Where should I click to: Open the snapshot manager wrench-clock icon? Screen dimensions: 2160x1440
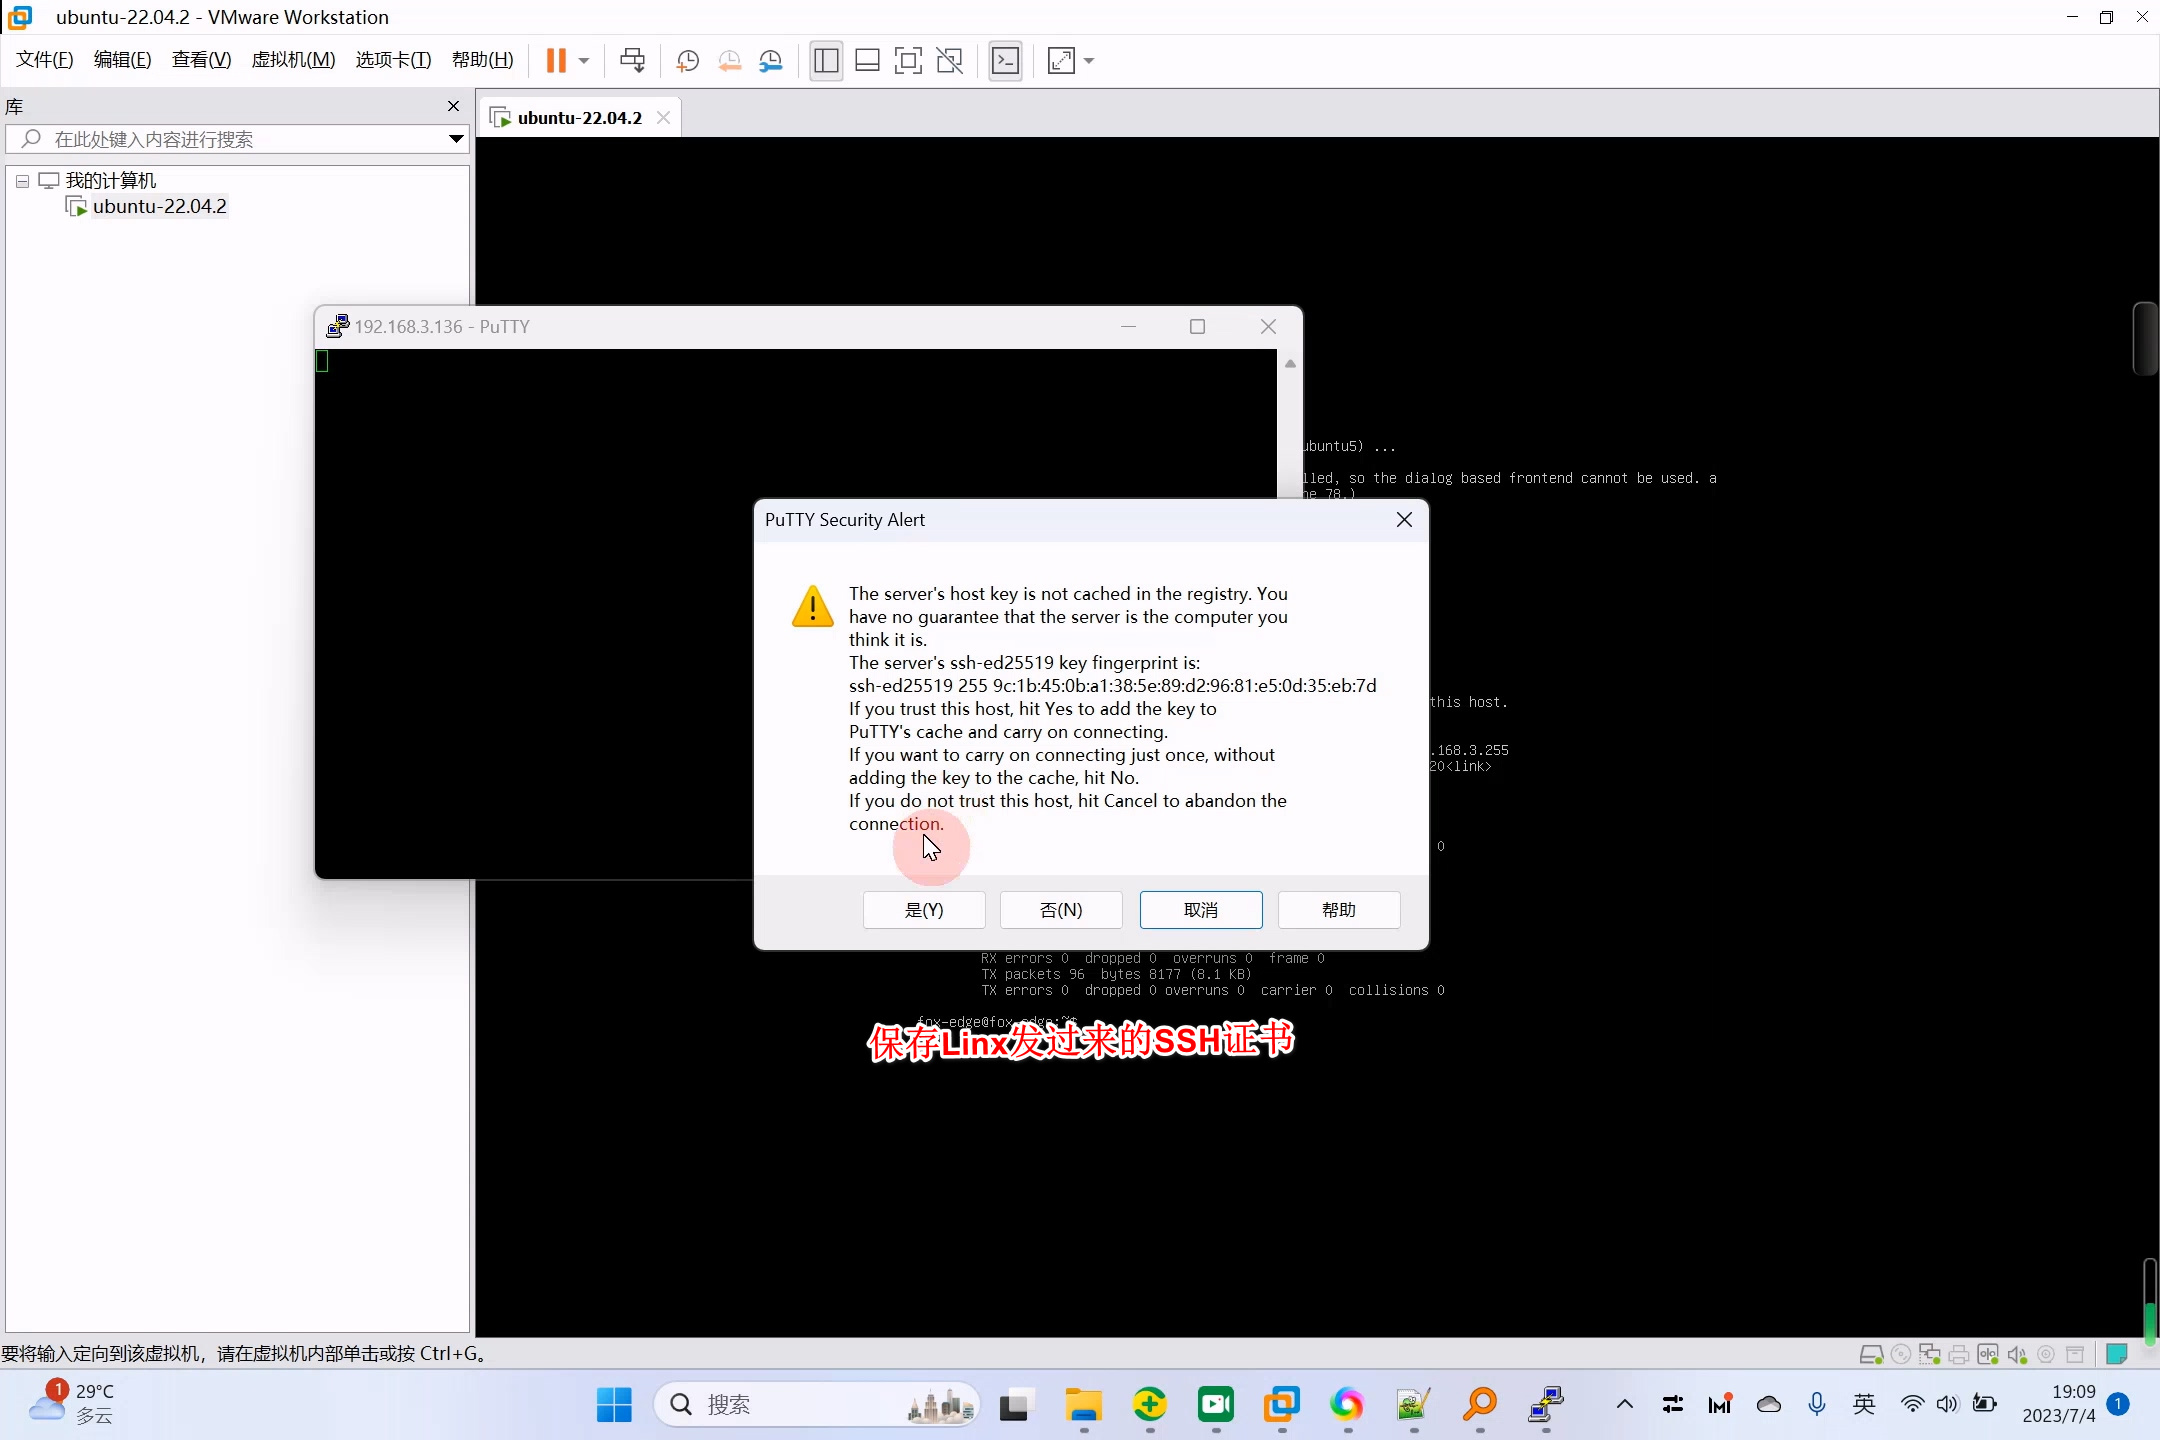[771, 61]
